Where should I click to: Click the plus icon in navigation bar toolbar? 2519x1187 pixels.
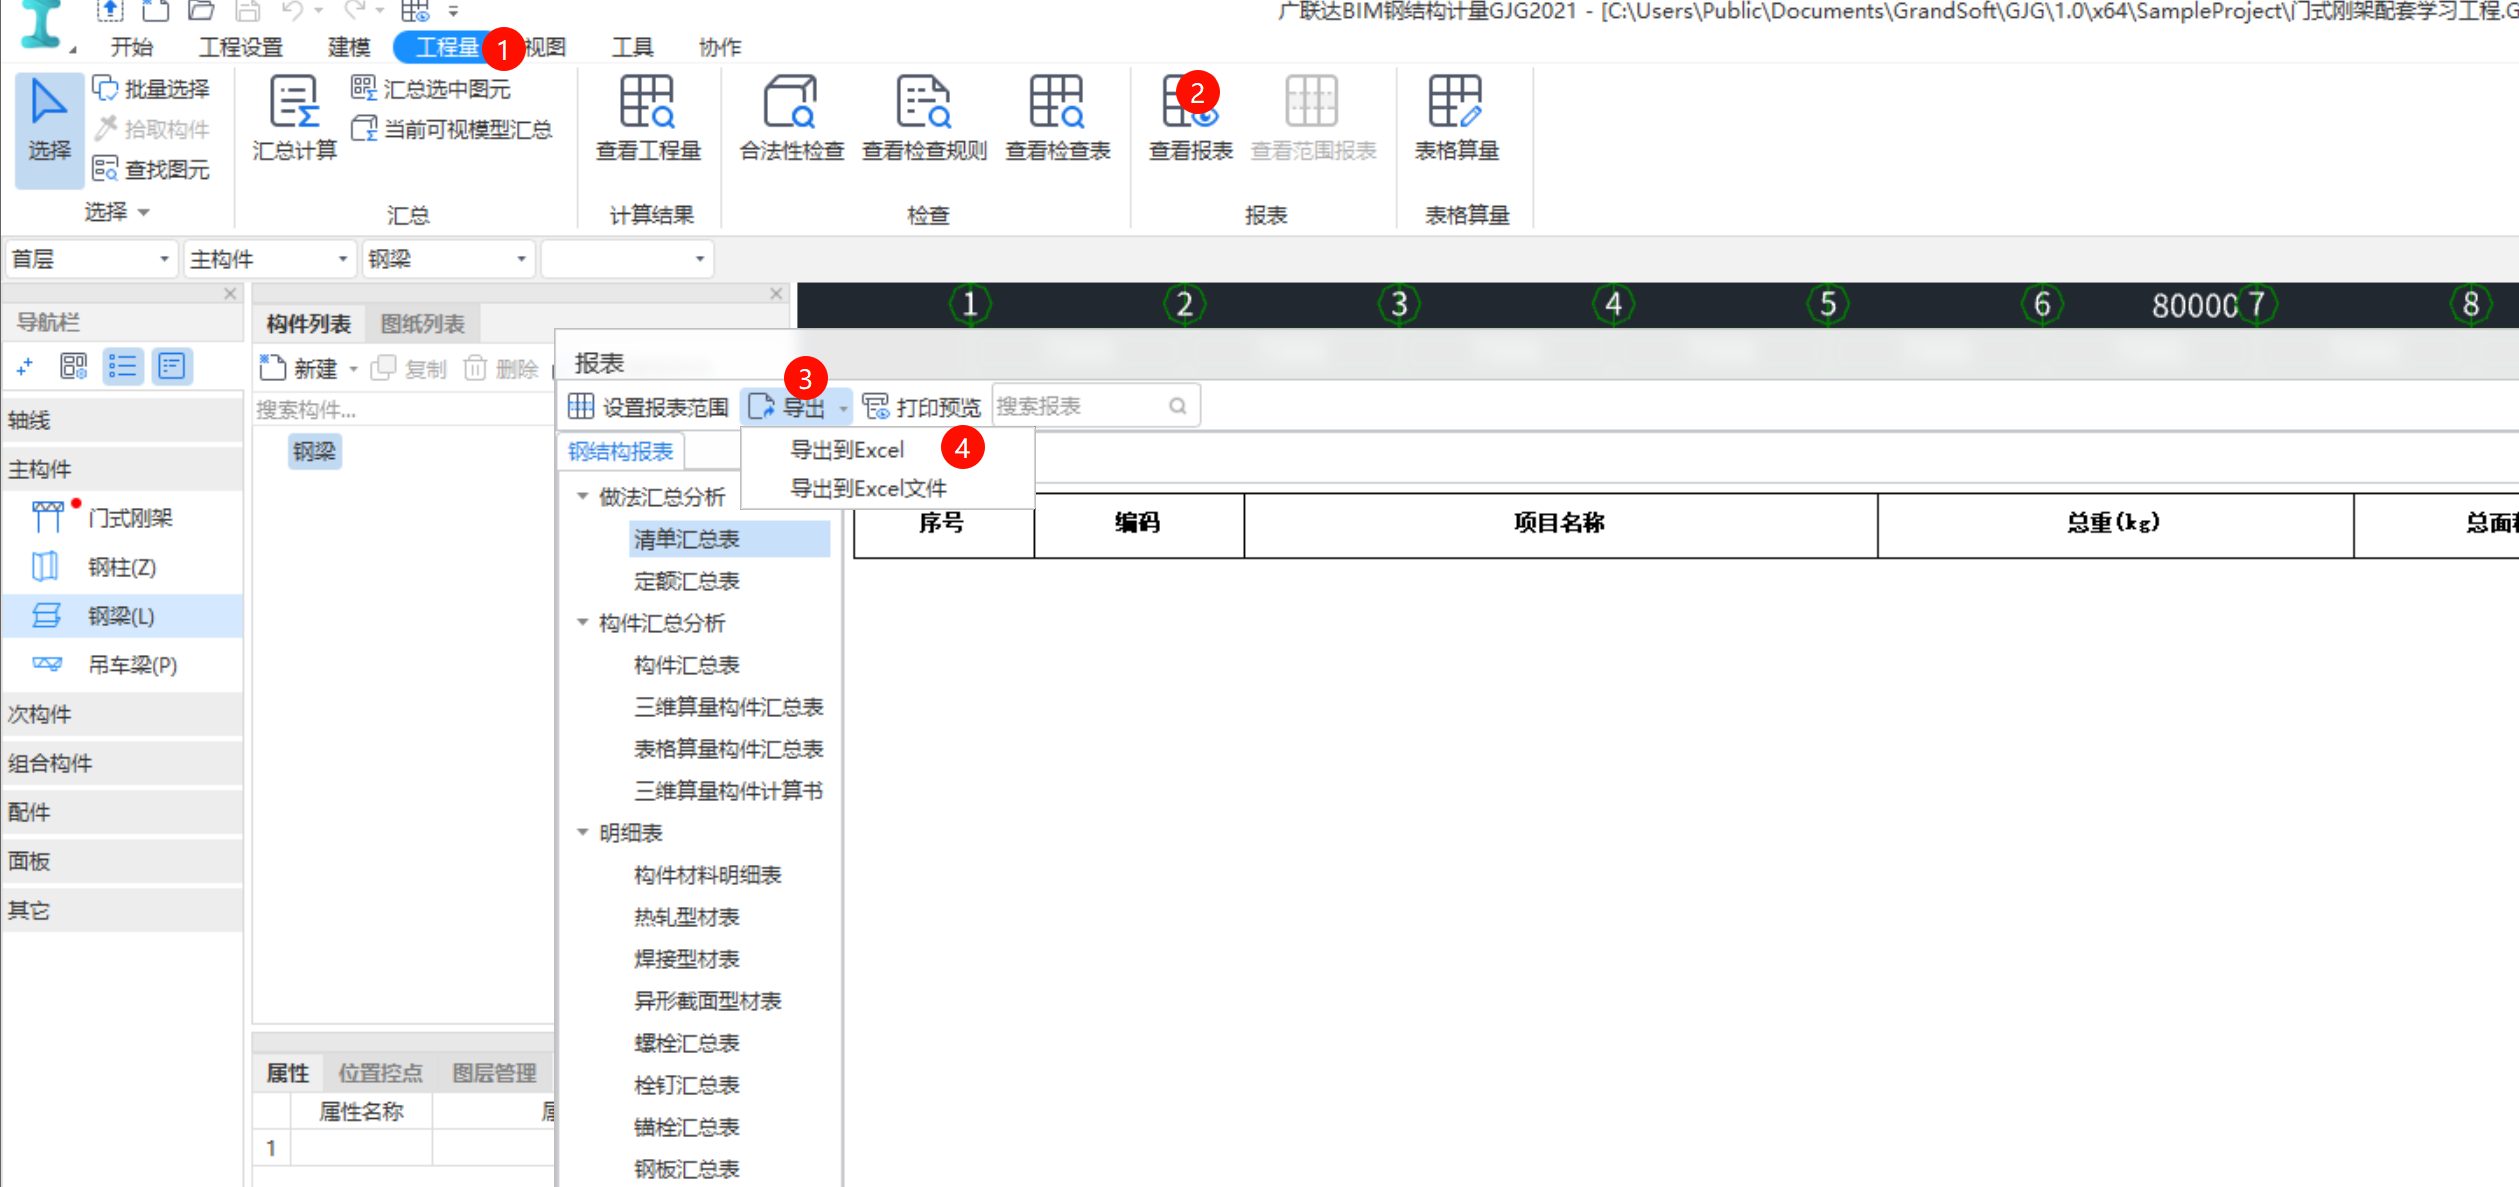point(25,367)
